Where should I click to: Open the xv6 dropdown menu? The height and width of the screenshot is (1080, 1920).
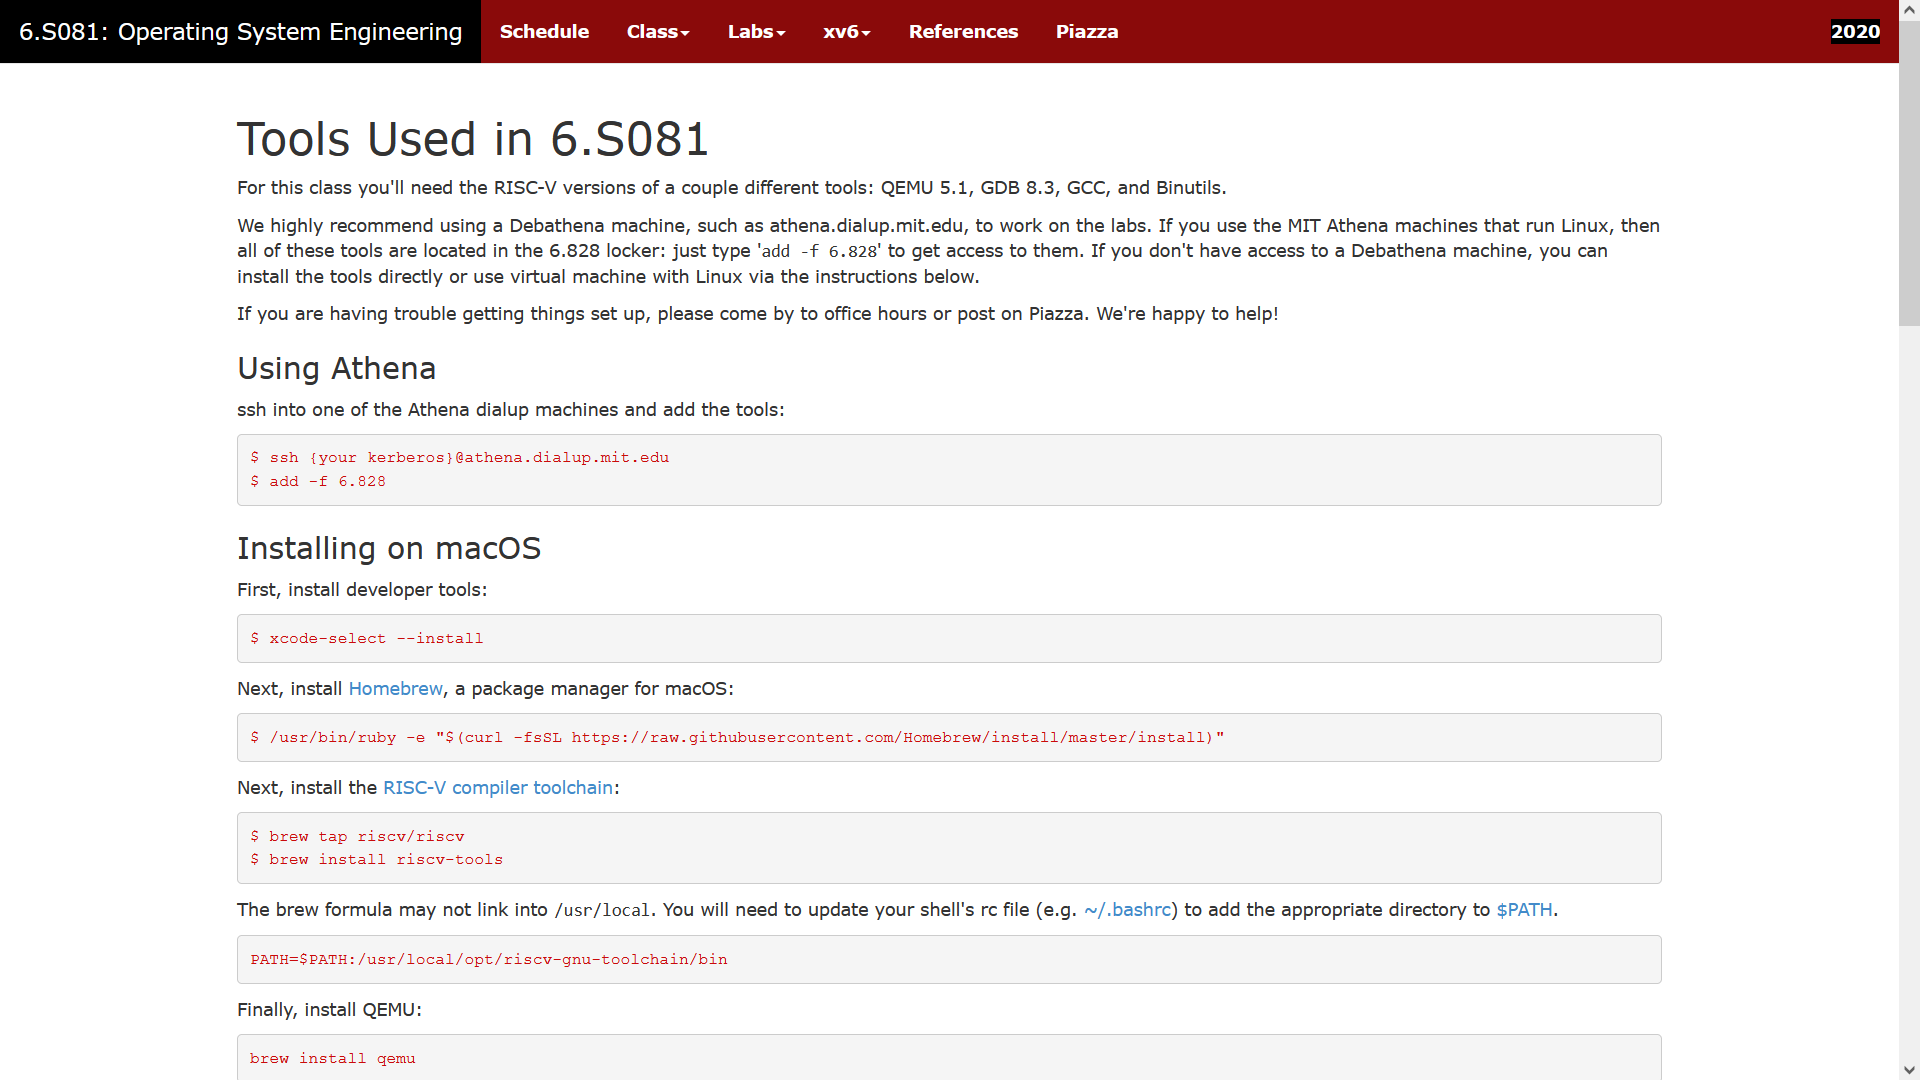tap(844, 32)
